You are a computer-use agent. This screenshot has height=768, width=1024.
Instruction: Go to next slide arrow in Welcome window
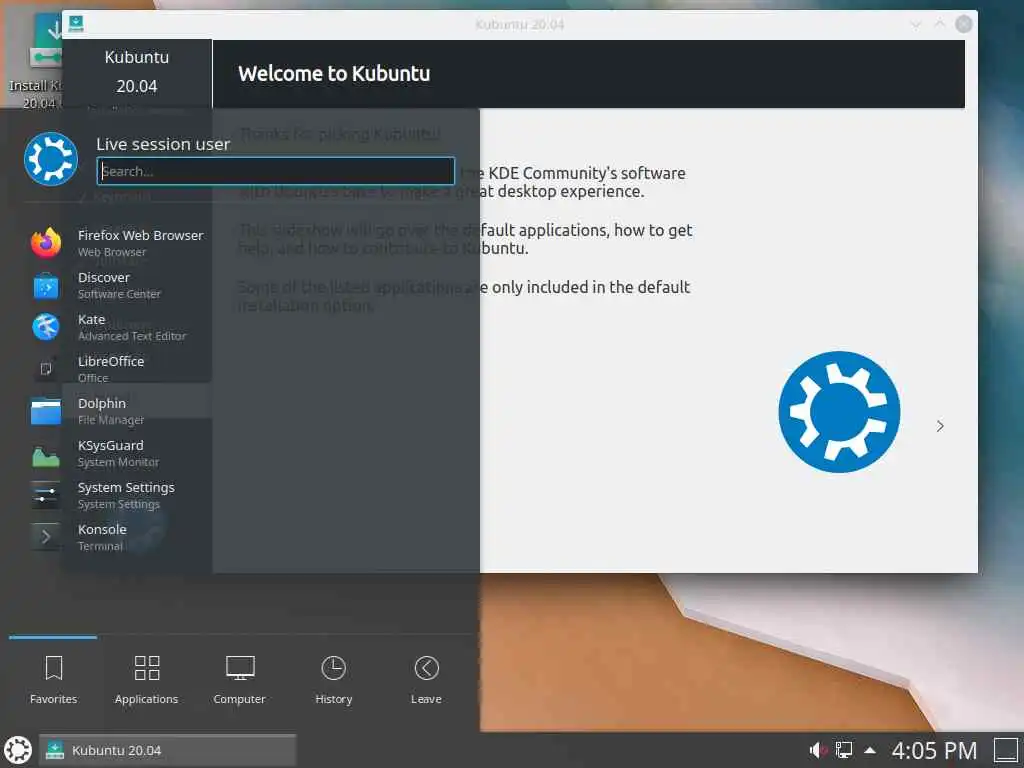940,426
